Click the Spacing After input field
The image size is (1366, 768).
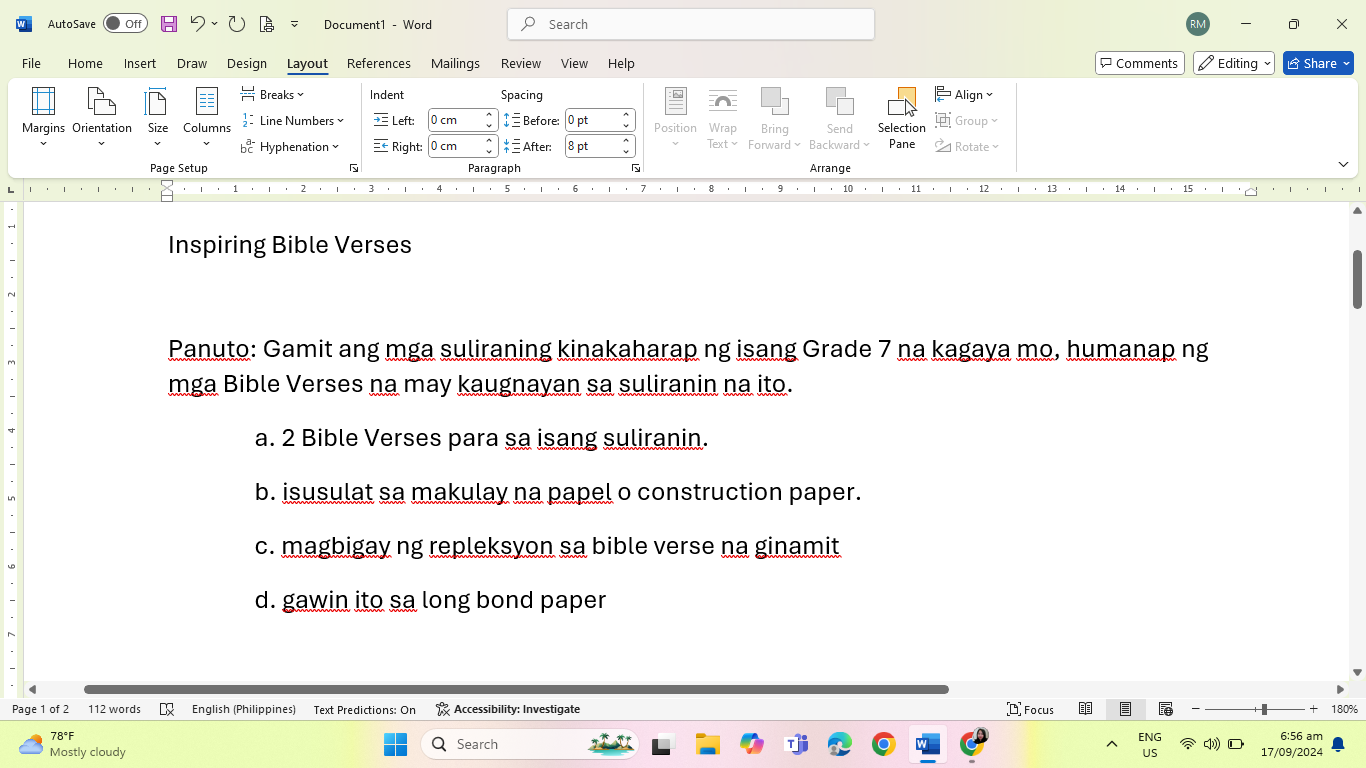(x=592, y=146)
